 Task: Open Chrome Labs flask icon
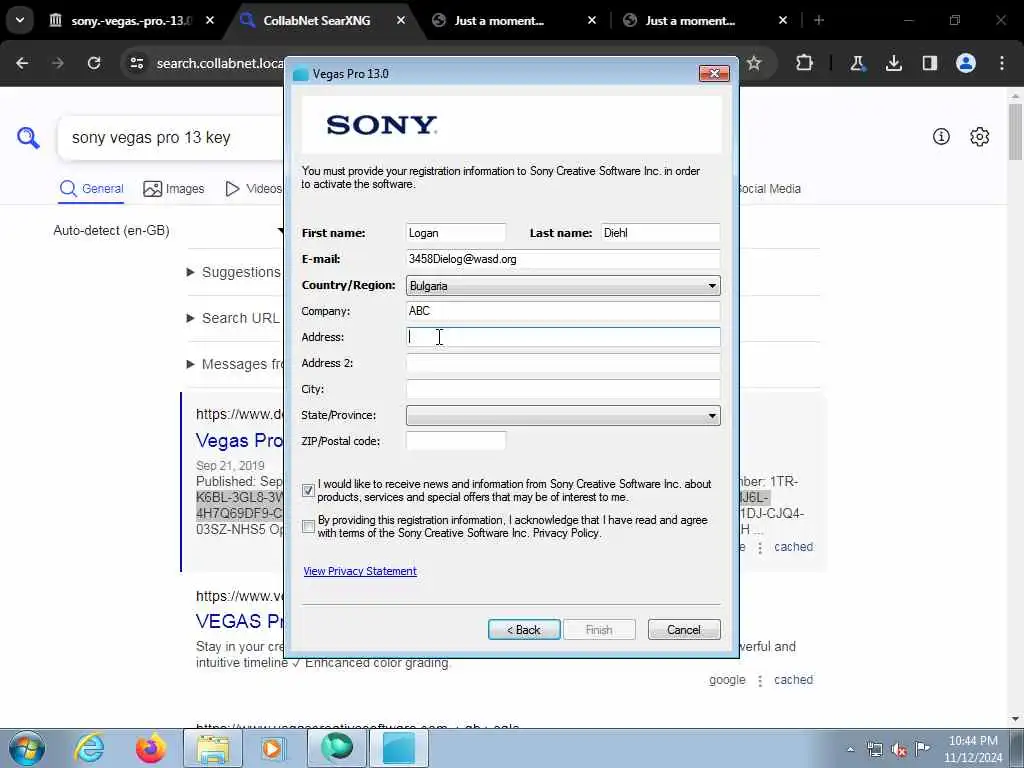point(857,63)
